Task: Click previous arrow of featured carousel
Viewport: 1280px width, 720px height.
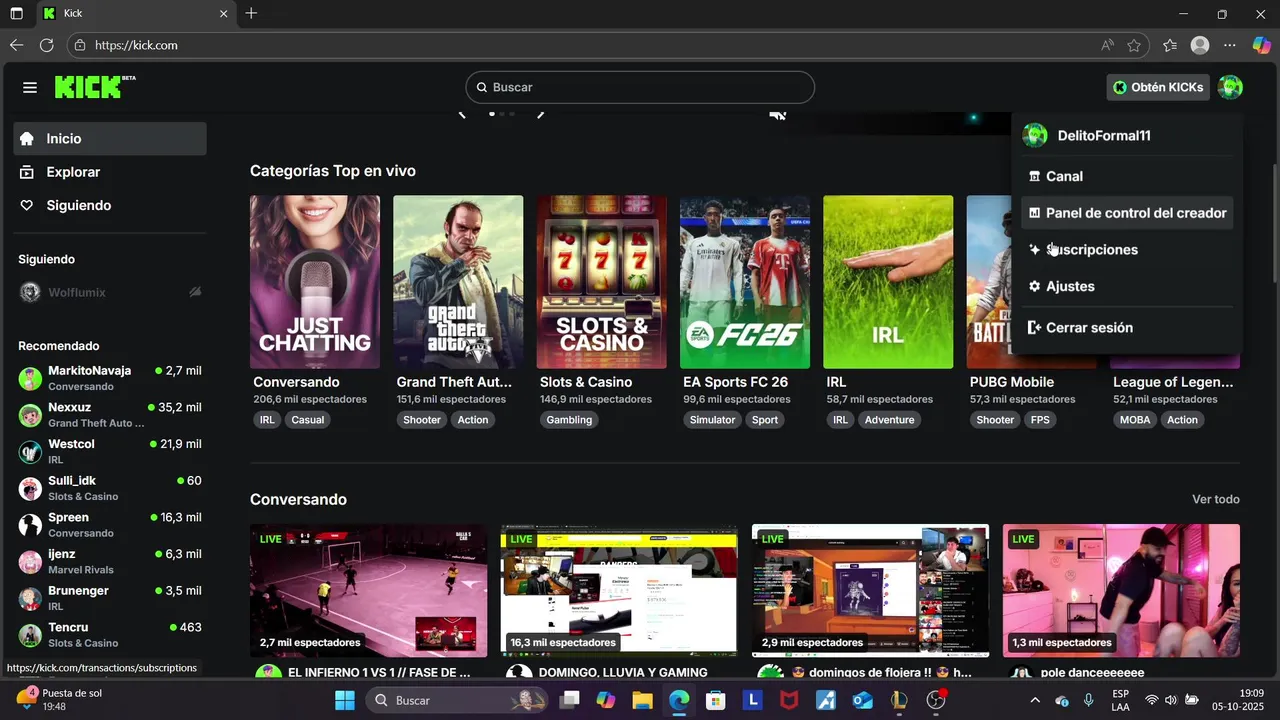Action: pyautogui.click(x=463, y=114)
